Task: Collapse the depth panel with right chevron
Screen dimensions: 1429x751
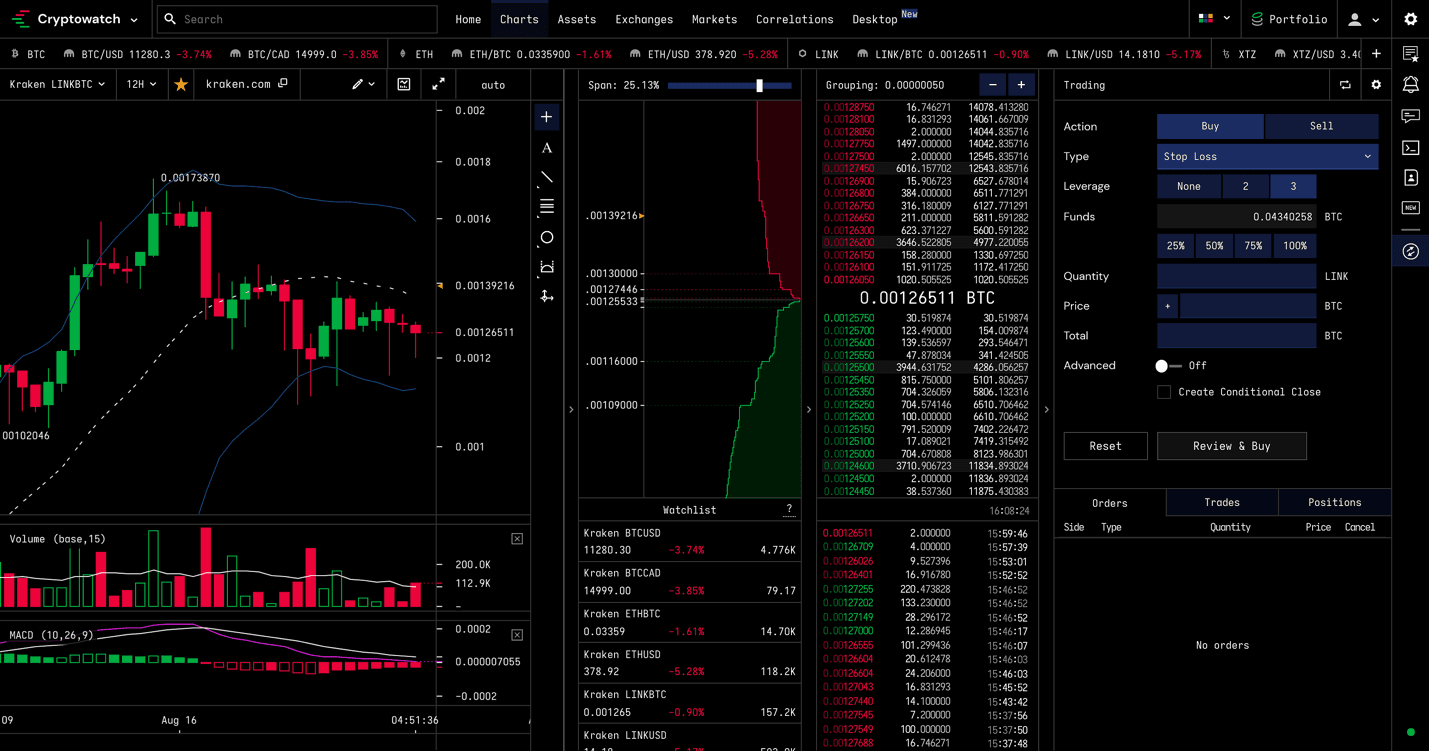Action: [808, 409]
